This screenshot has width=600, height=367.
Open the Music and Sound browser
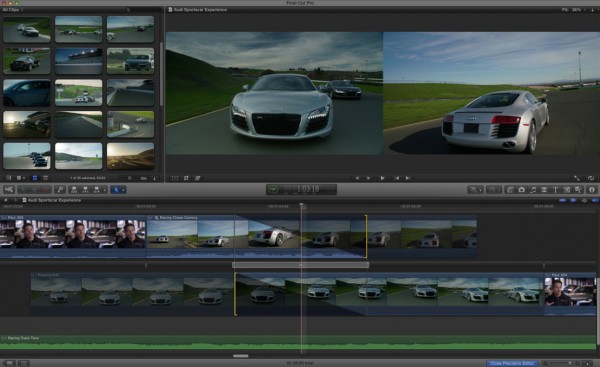click(533, 189)
